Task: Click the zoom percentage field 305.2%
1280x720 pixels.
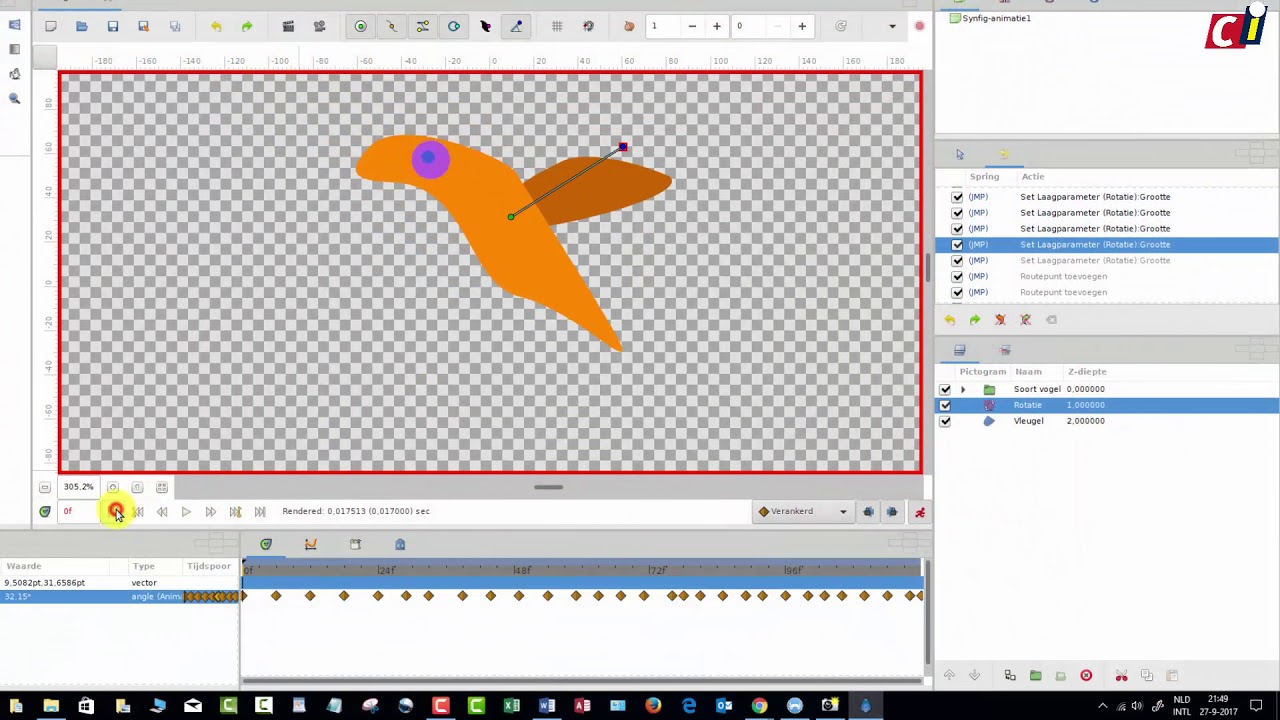Action: (78, 487)
